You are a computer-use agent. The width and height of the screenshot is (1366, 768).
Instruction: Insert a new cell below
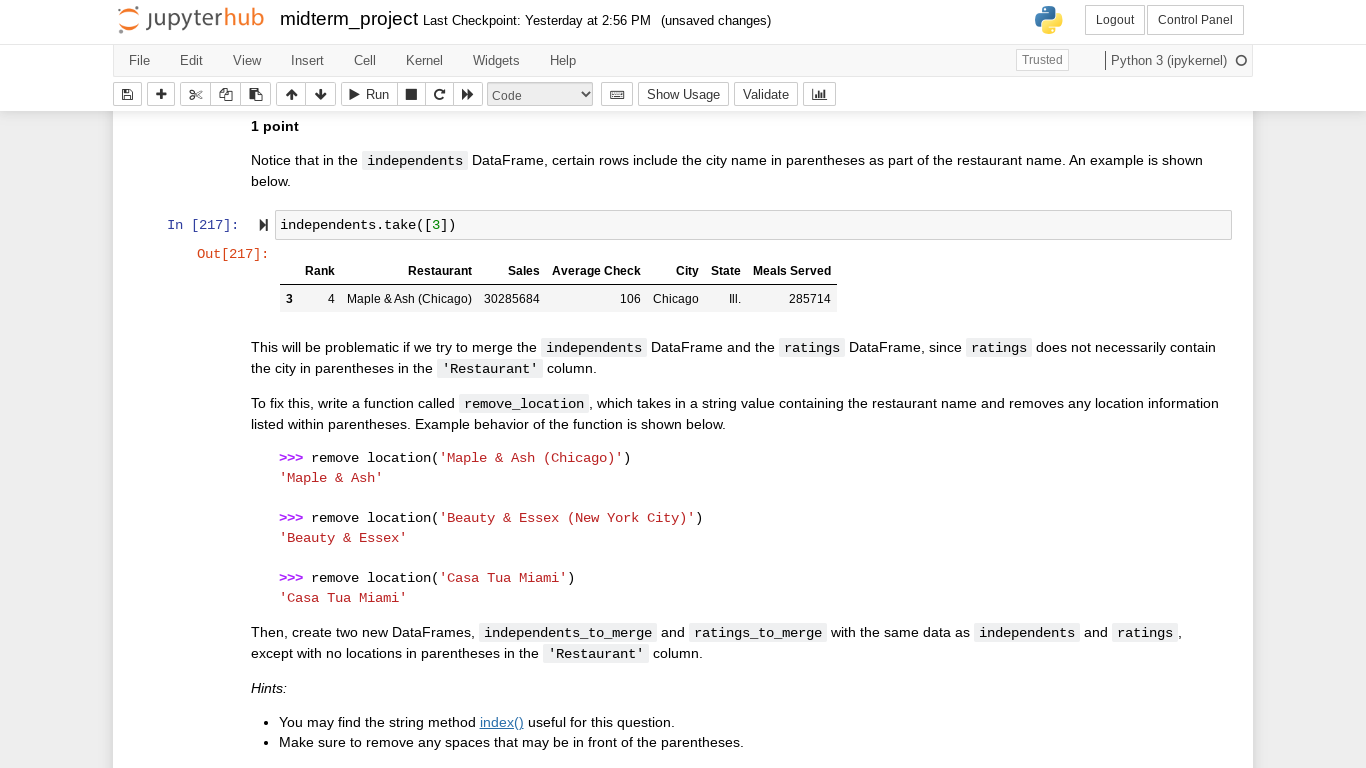pyautogui.click(x=161, y=94)
